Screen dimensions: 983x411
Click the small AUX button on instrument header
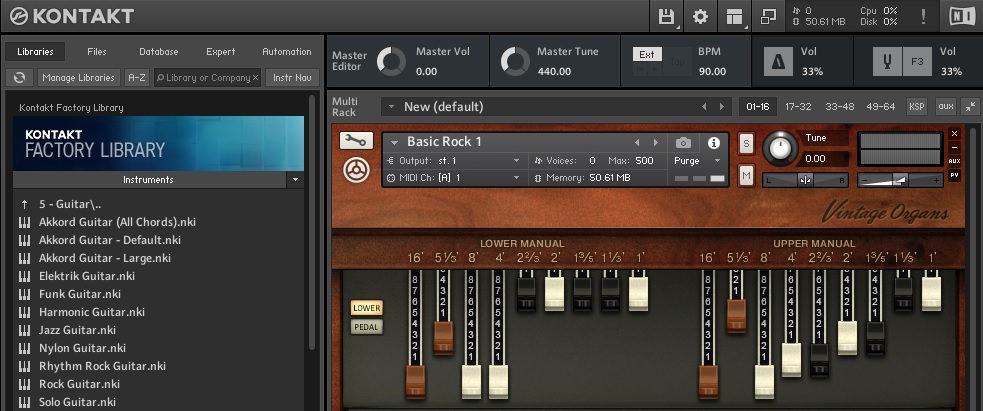954,161
